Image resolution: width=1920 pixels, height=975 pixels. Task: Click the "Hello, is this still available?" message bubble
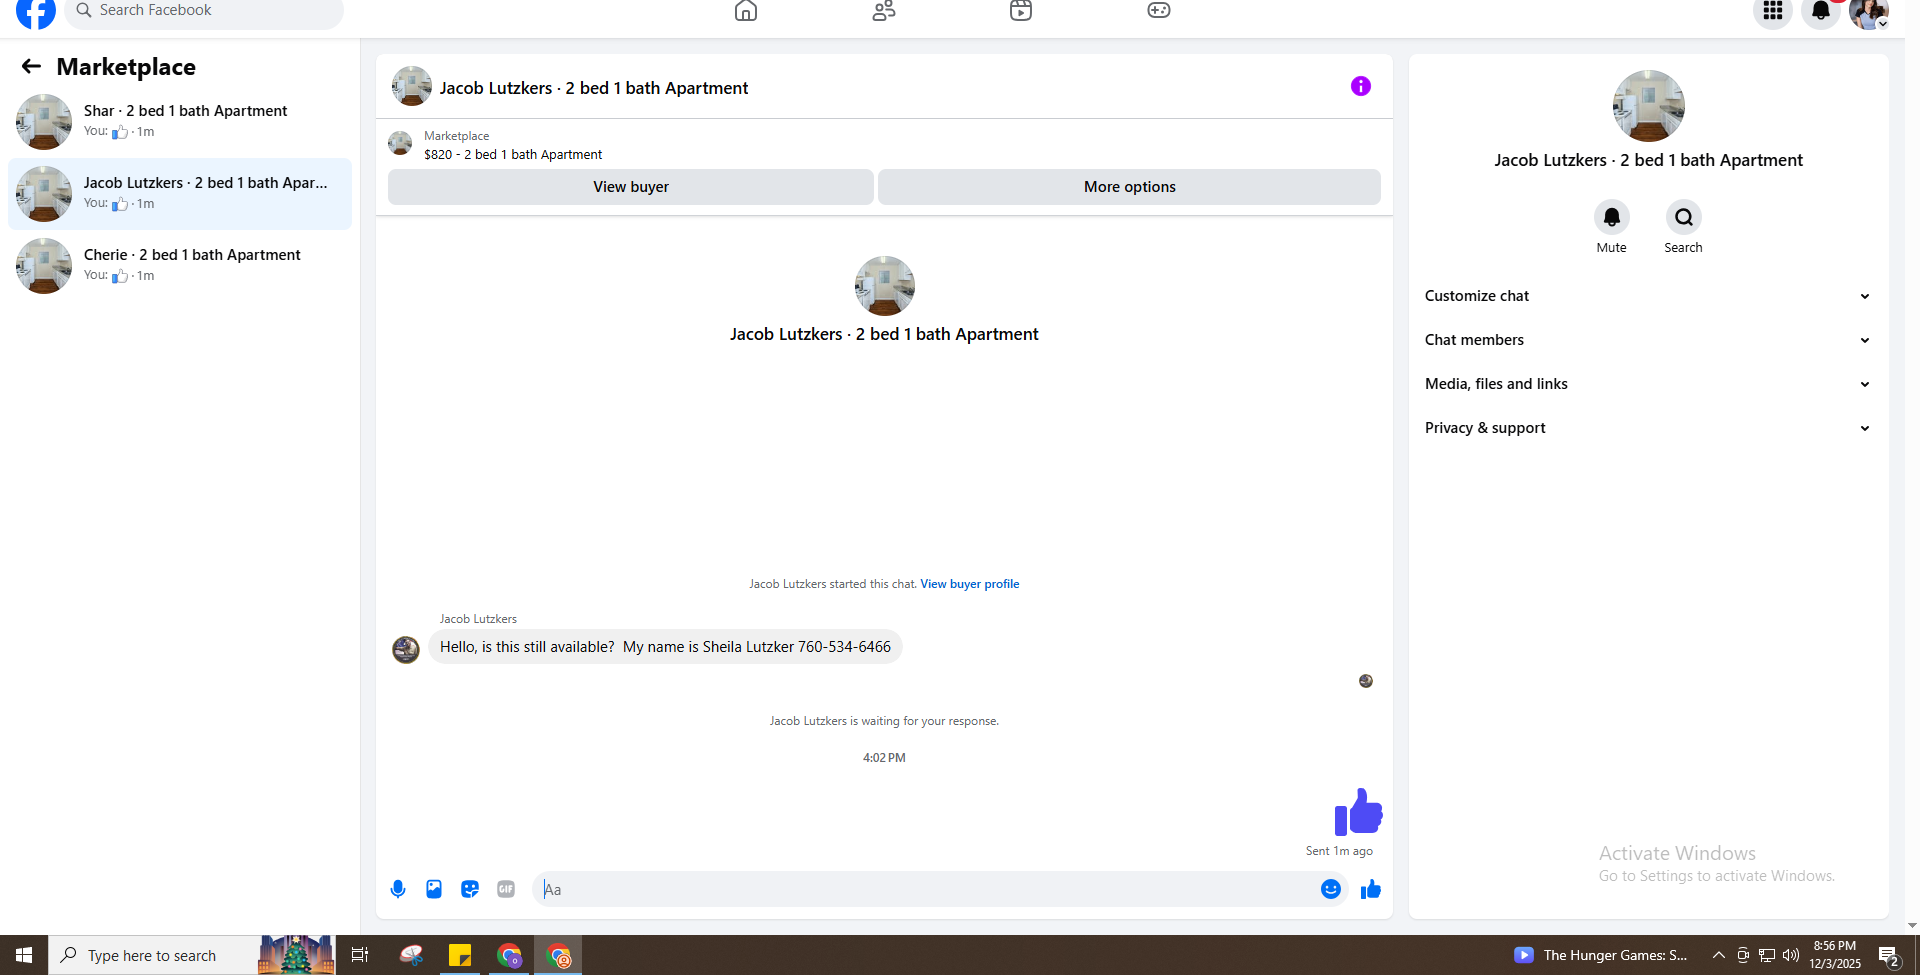pyautogui.click(x=665, y=647)
